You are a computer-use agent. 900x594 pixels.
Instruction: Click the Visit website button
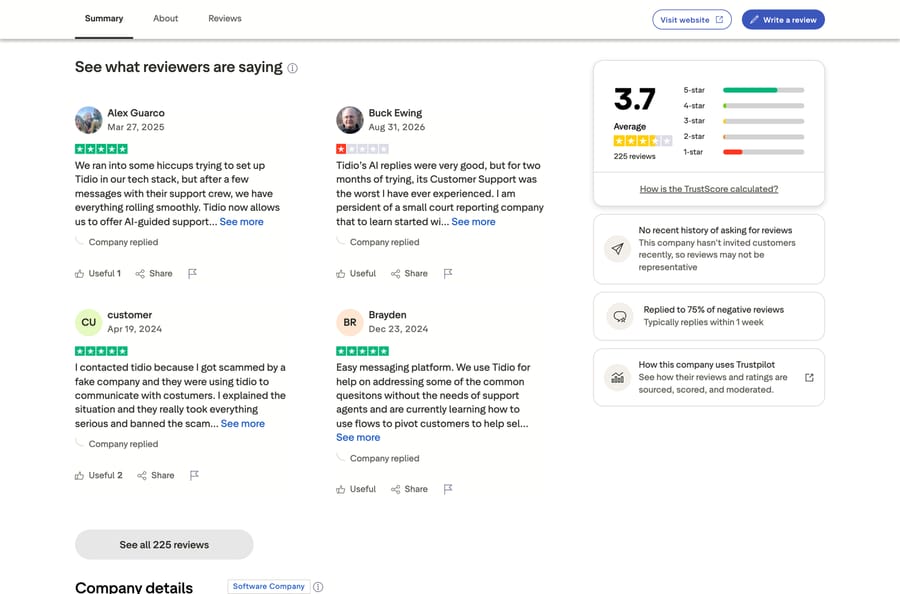click(x=692, y=20)
